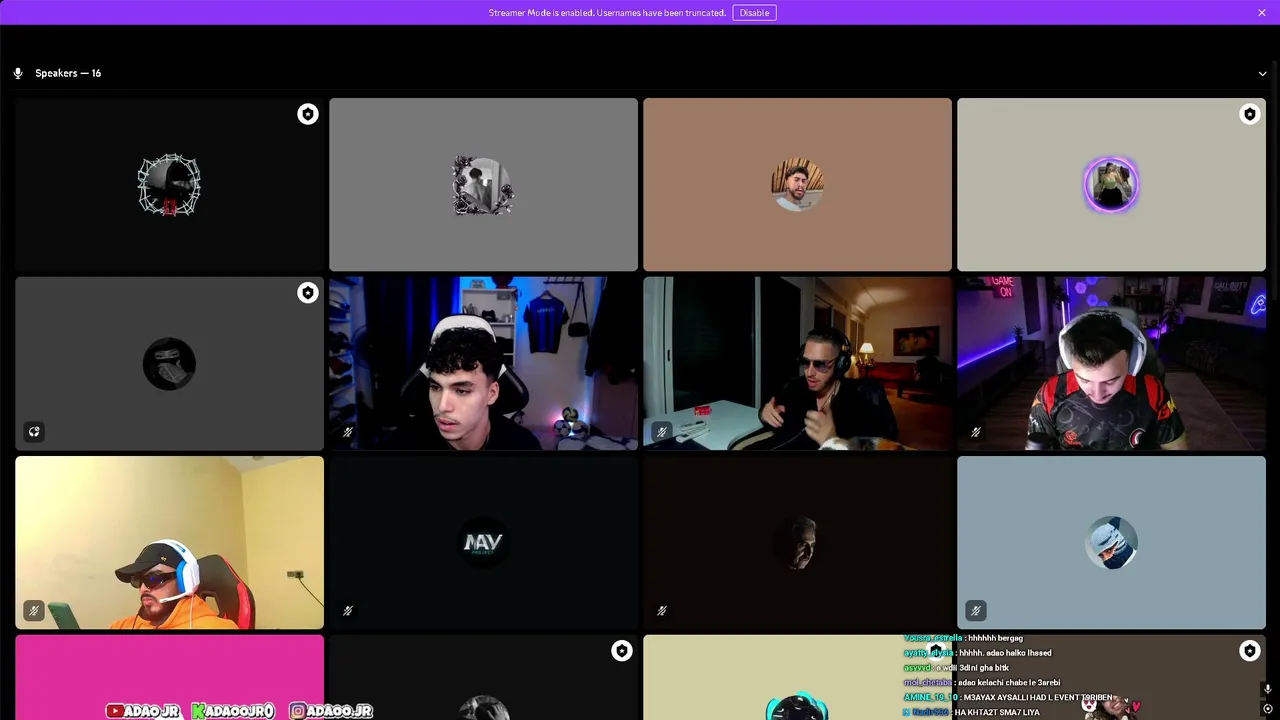The image size is (1280, 720).
Task: Click chat message 'adao kelachi chabe le 3arebi'
Action: point(1009,682)
